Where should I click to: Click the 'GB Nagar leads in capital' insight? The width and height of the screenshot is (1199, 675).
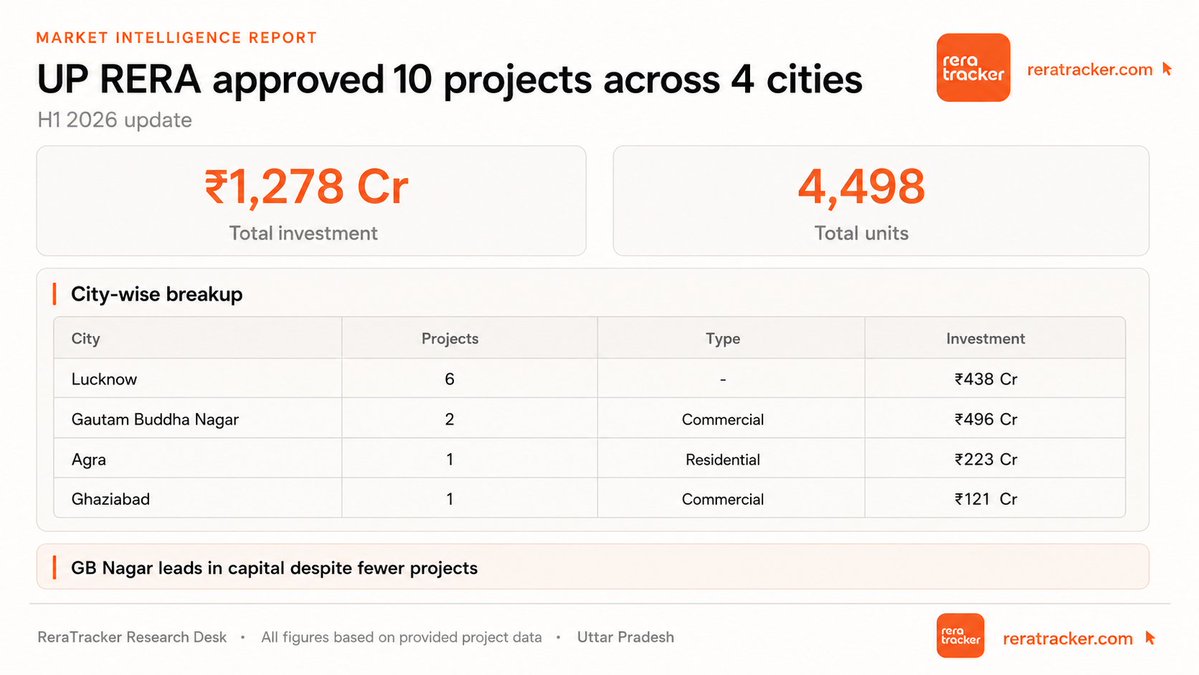(x=275, y=568)
